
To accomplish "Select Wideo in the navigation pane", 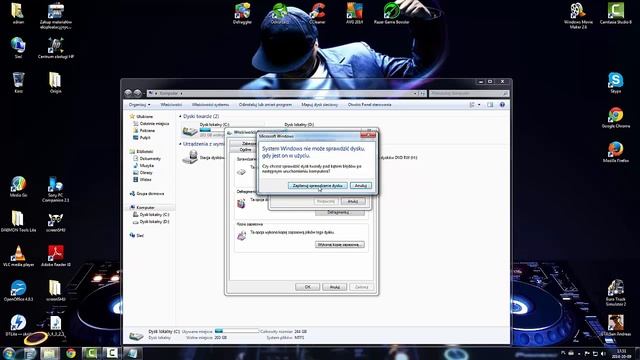I will (145, 179).
